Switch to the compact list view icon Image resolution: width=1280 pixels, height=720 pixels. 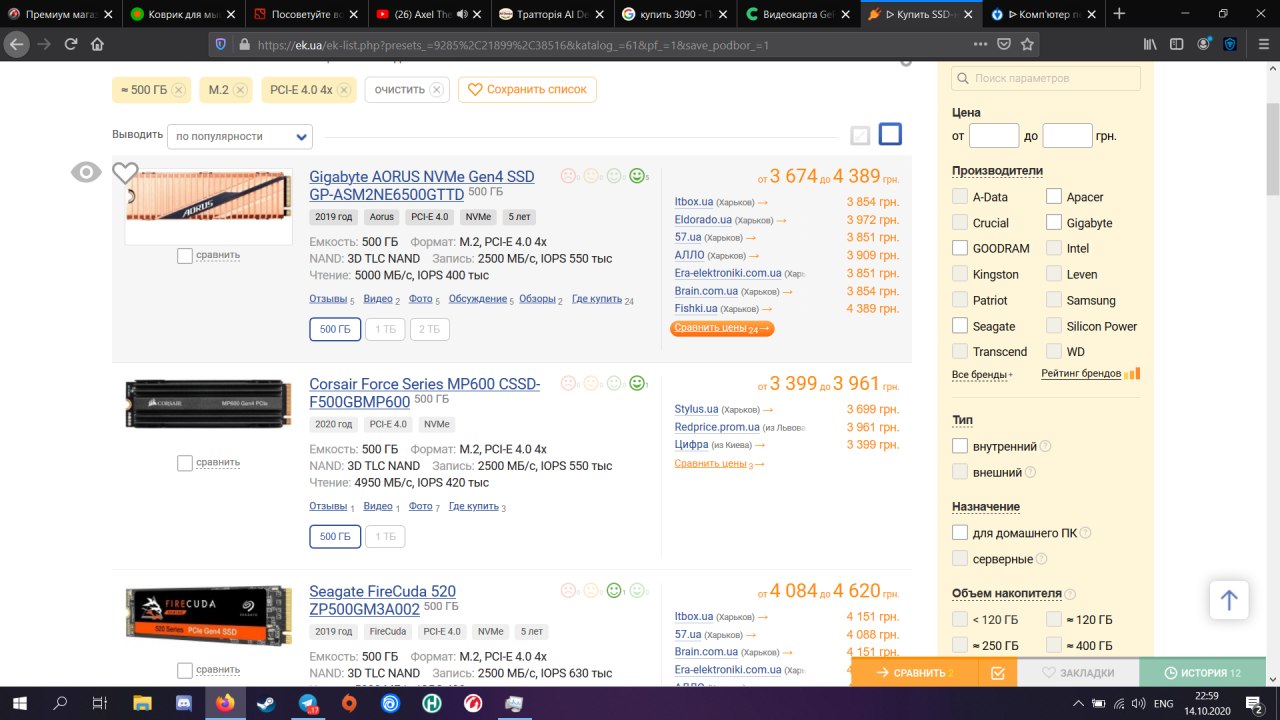click(x=860, y=136)
